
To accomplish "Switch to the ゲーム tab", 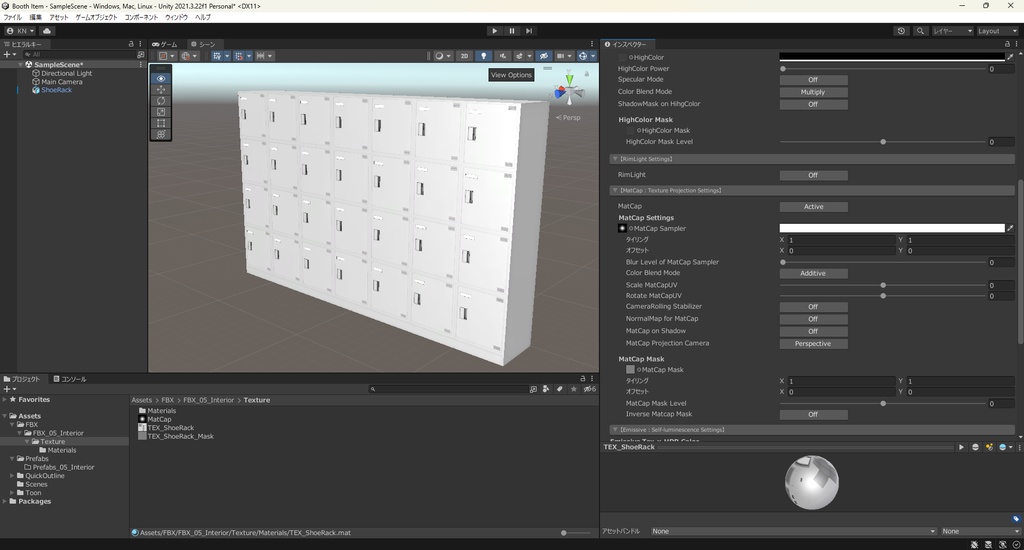I will tap(165, 44).
